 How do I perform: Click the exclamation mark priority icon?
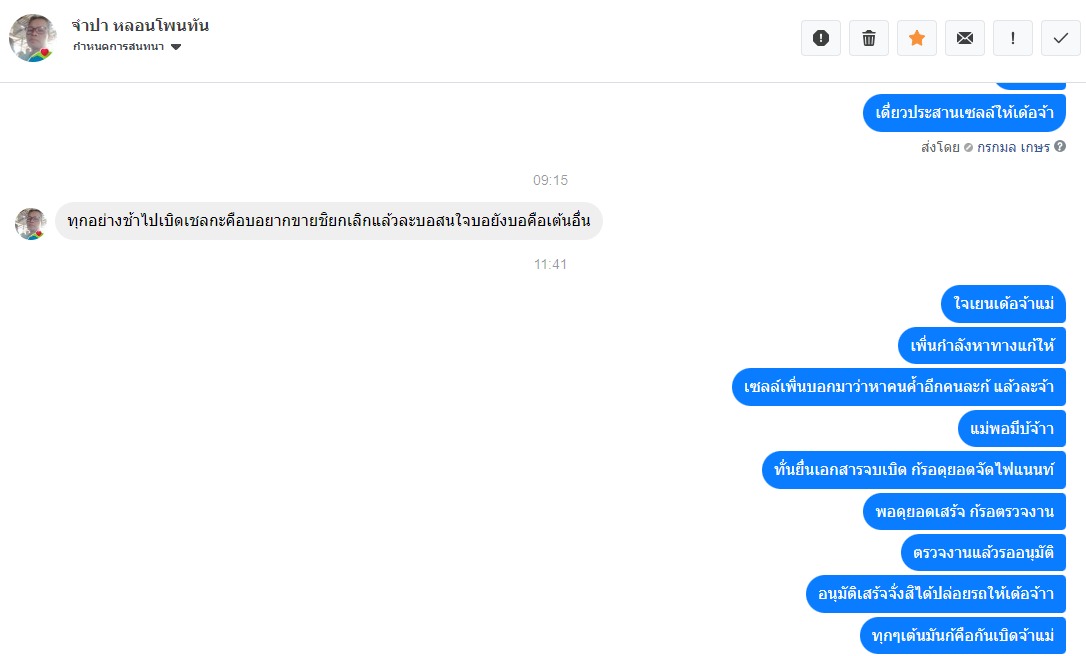coord(1013,38)
